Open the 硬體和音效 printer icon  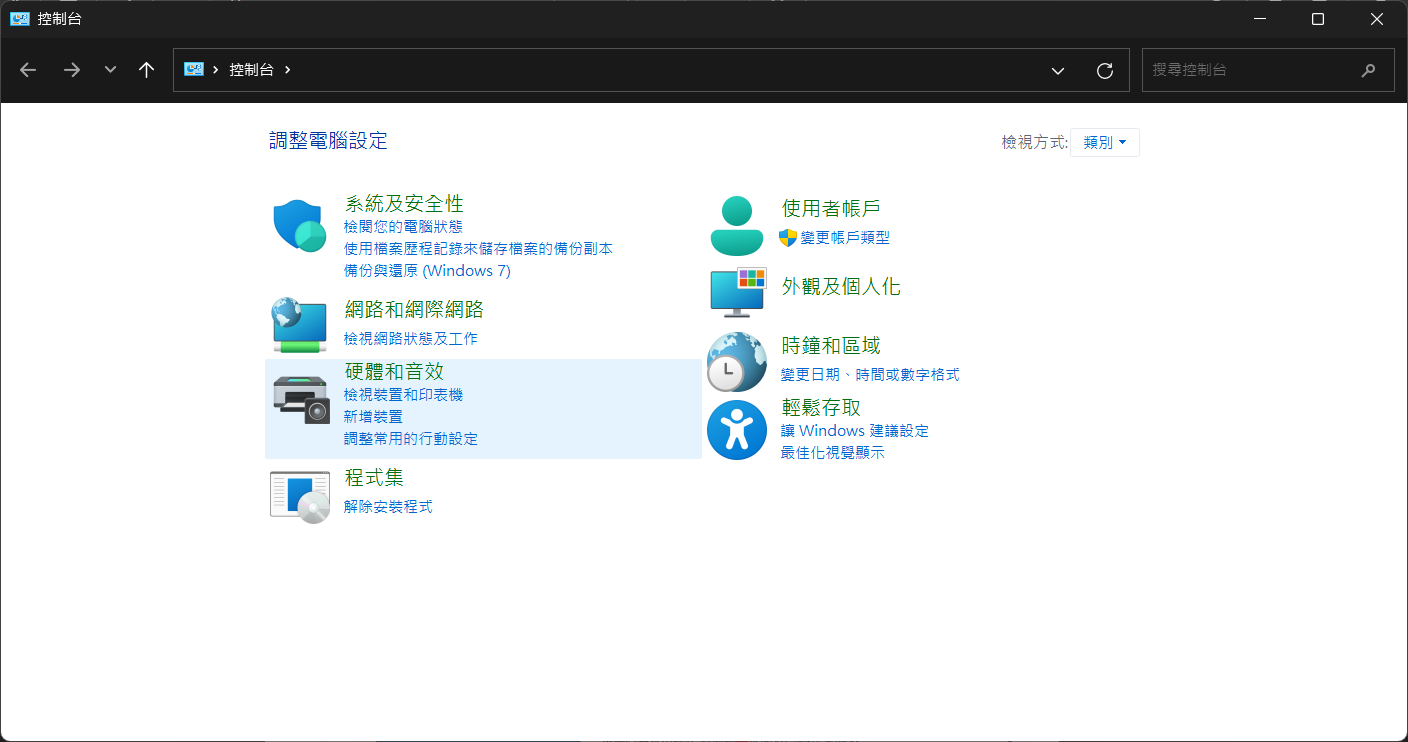301,399
